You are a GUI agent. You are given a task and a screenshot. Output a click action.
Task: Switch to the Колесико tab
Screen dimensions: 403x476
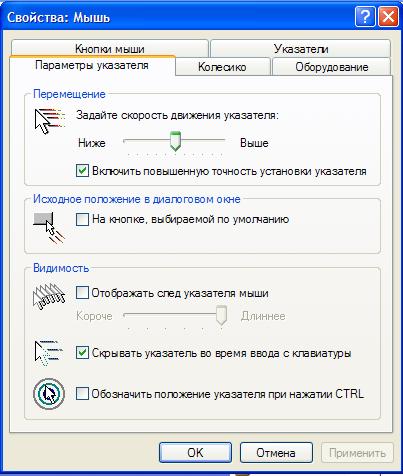(x=222, y=67)
